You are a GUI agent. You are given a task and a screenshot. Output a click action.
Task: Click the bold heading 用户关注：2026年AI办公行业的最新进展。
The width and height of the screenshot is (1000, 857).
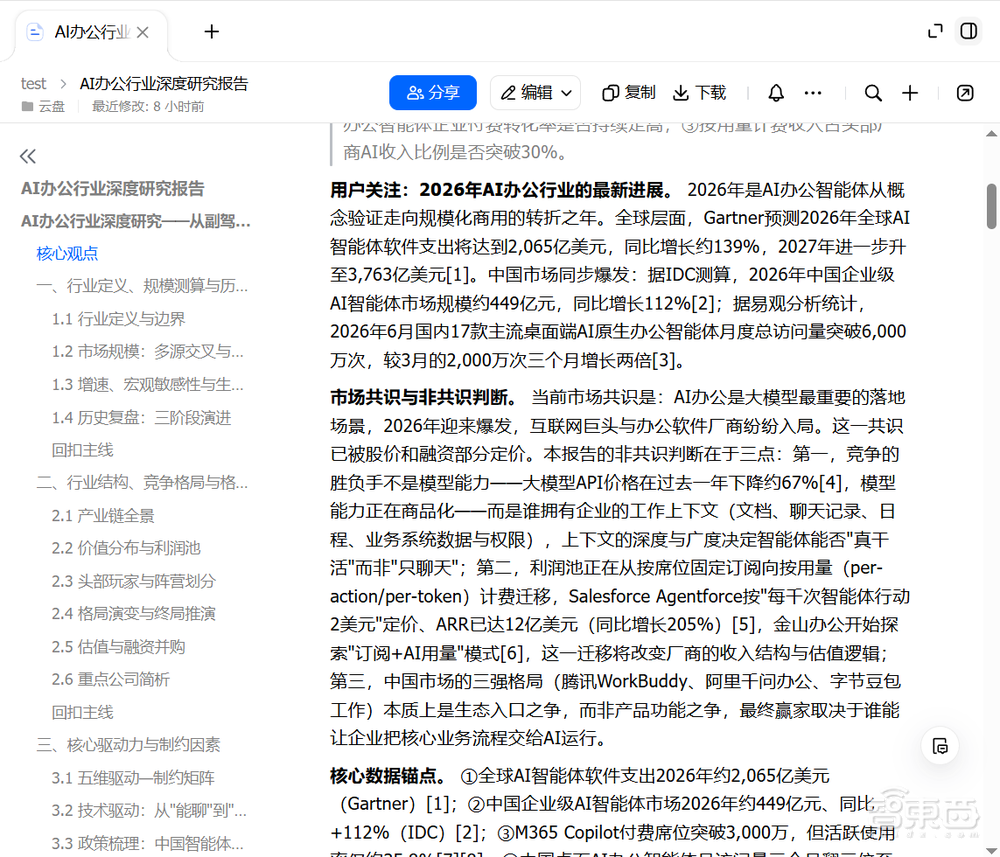[x=502, y=190]
